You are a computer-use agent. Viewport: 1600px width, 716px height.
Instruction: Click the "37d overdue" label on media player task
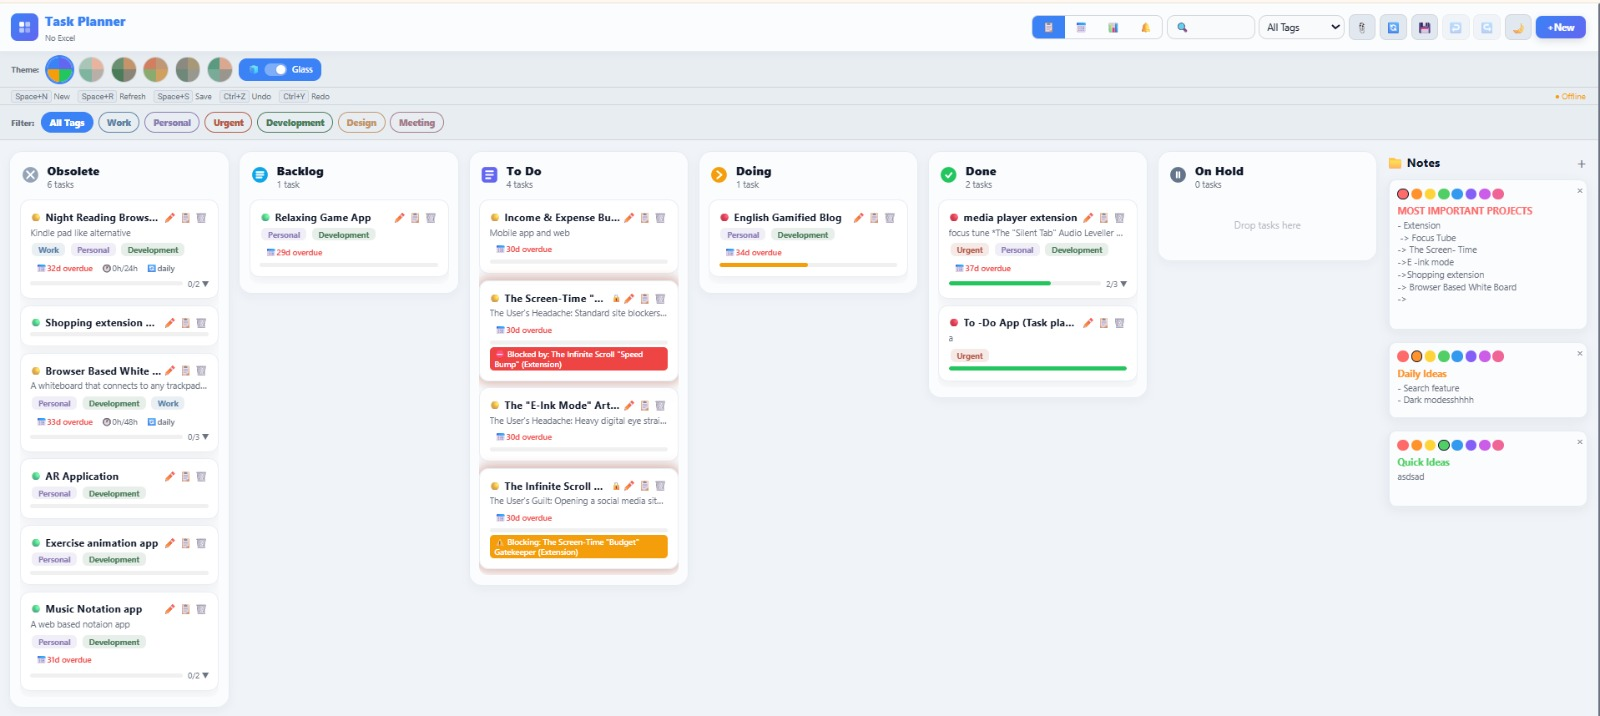click(x=983, y=269)
